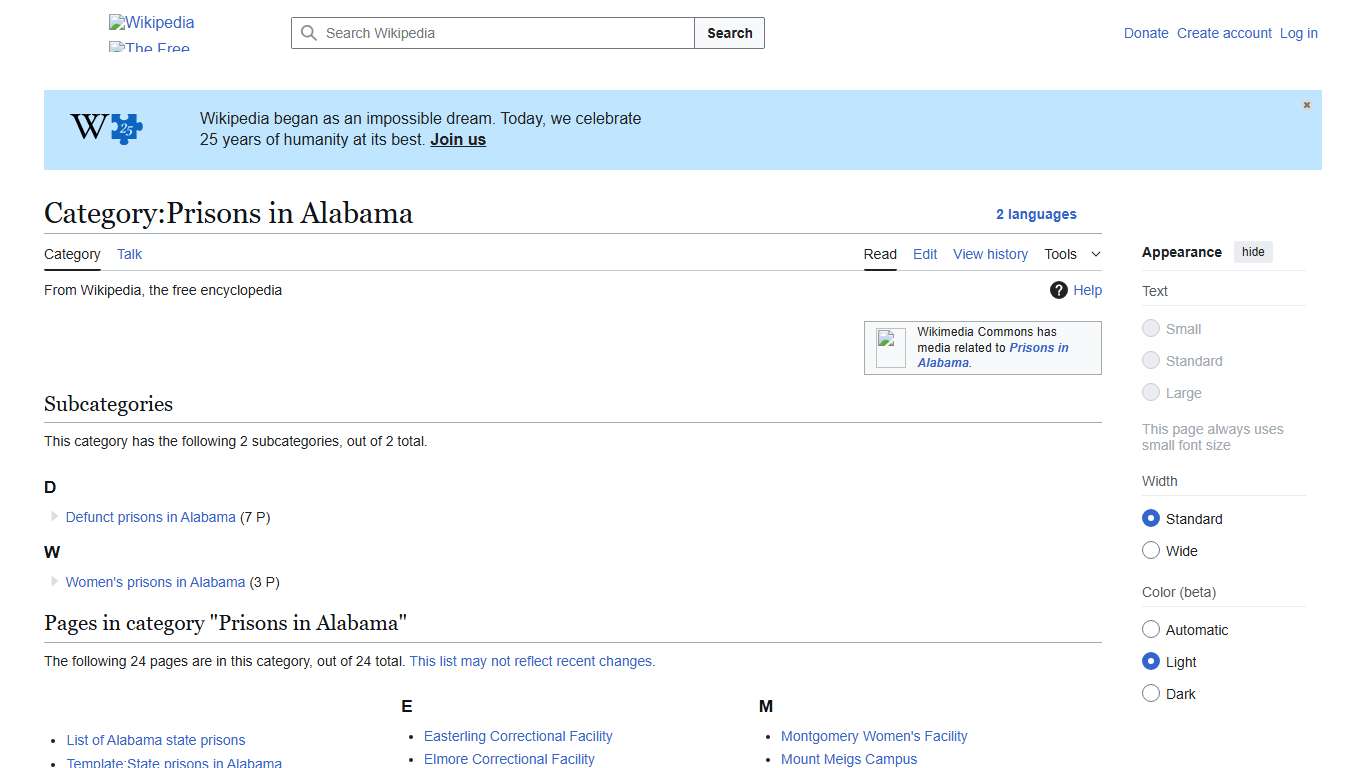
Task: Click inside the Search Wikipedia field
Action: [x=490, y=33]
